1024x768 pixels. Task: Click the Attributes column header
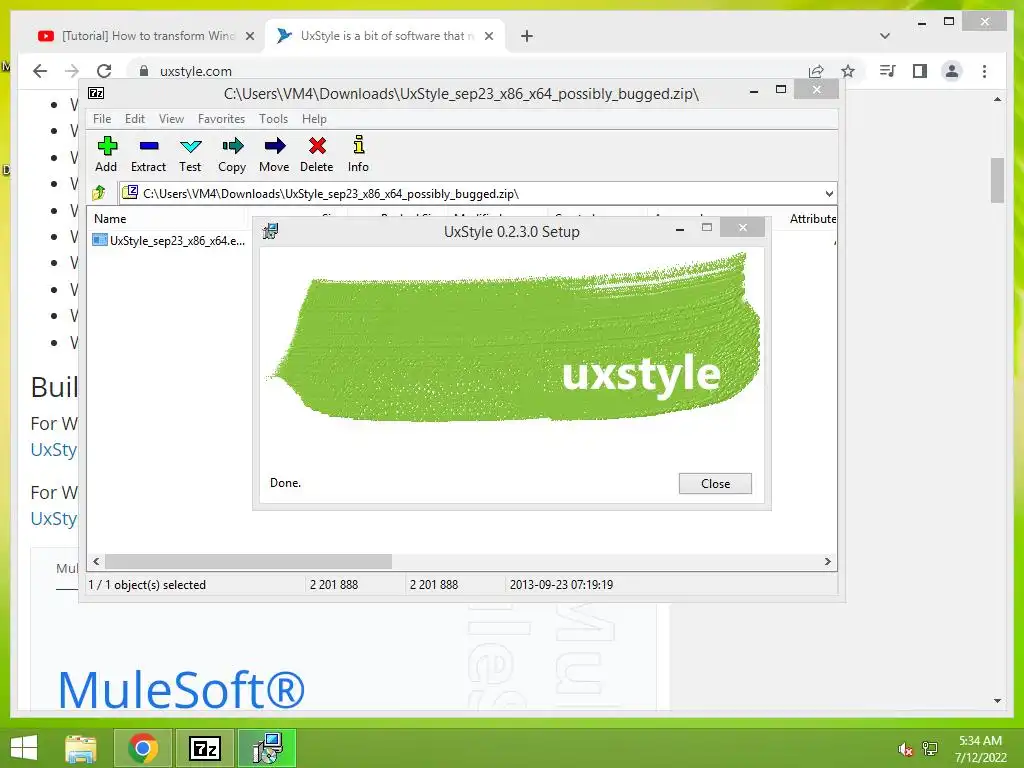click(x=812, y=219)
